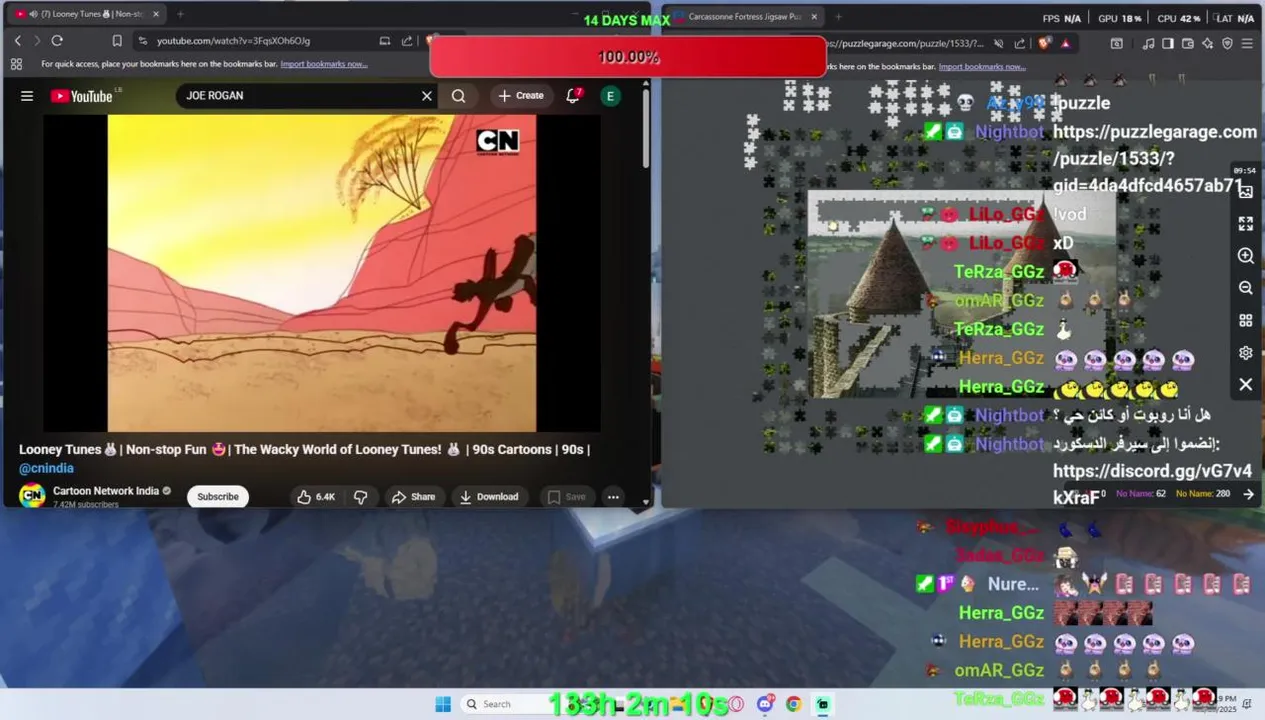
Task: Zoom in on the puzzle
Action: 1245,256
